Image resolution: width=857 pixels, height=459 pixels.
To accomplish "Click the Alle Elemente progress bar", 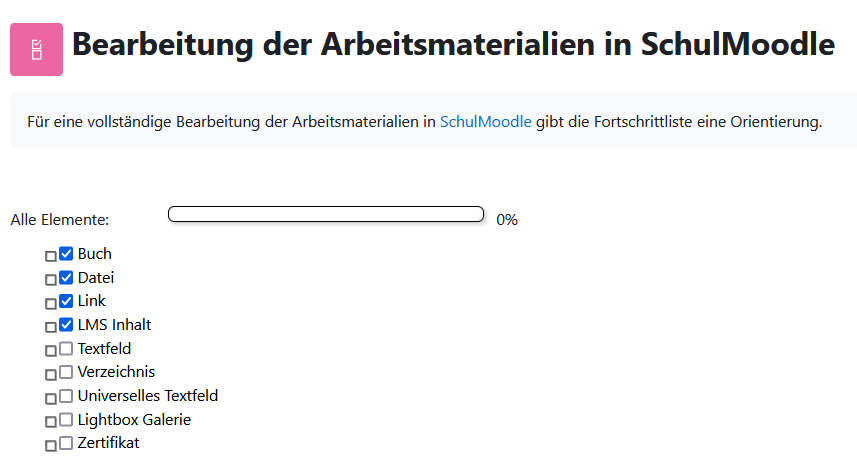I will [326, 214].
